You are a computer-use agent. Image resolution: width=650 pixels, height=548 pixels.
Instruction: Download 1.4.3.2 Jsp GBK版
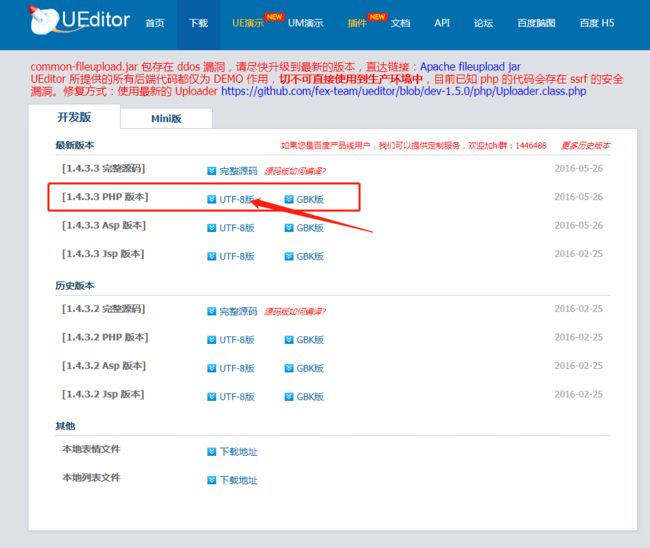tap(310, 397)
